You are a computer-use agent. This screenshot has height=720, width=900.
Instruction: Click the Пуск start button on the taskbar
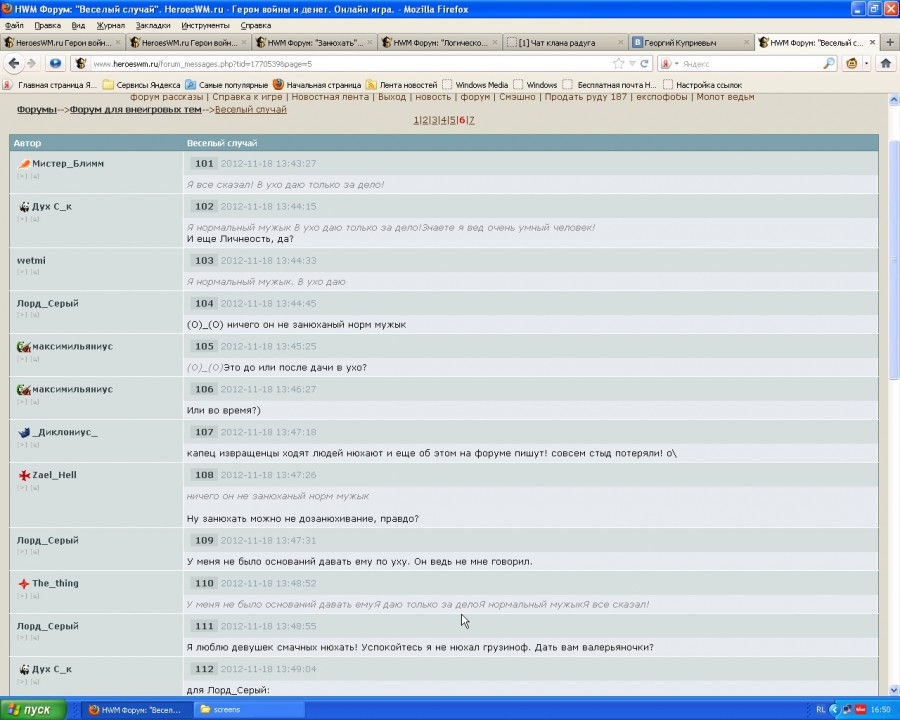(33, 709)
